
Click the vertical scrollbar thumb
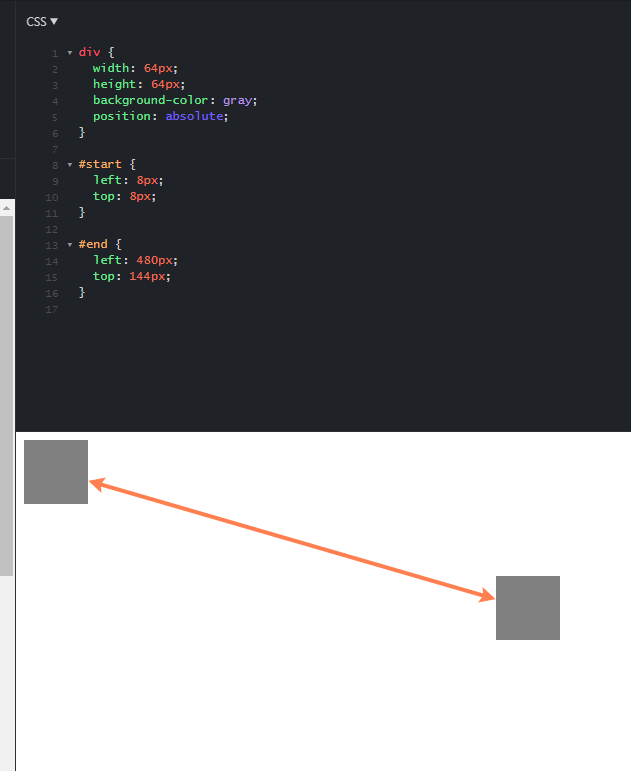click(x=6, y=395)
